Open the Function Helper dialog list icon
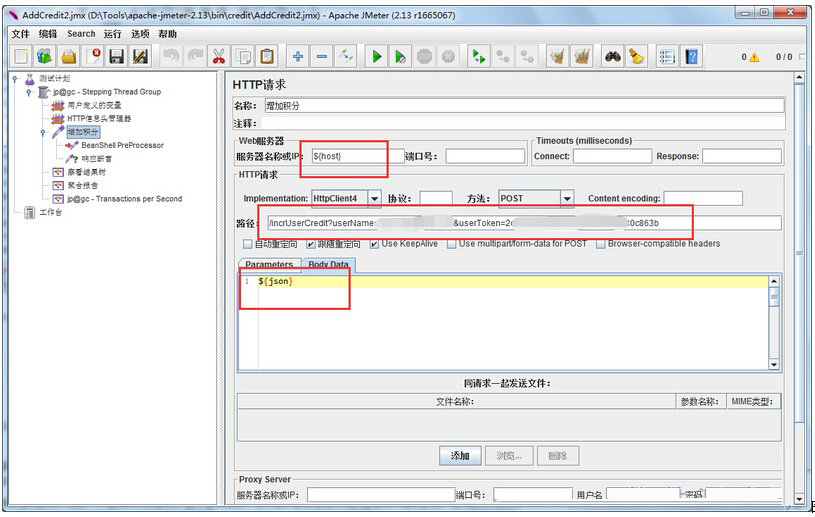This screenshot has width=815, height=517. (x=667, y=56)
